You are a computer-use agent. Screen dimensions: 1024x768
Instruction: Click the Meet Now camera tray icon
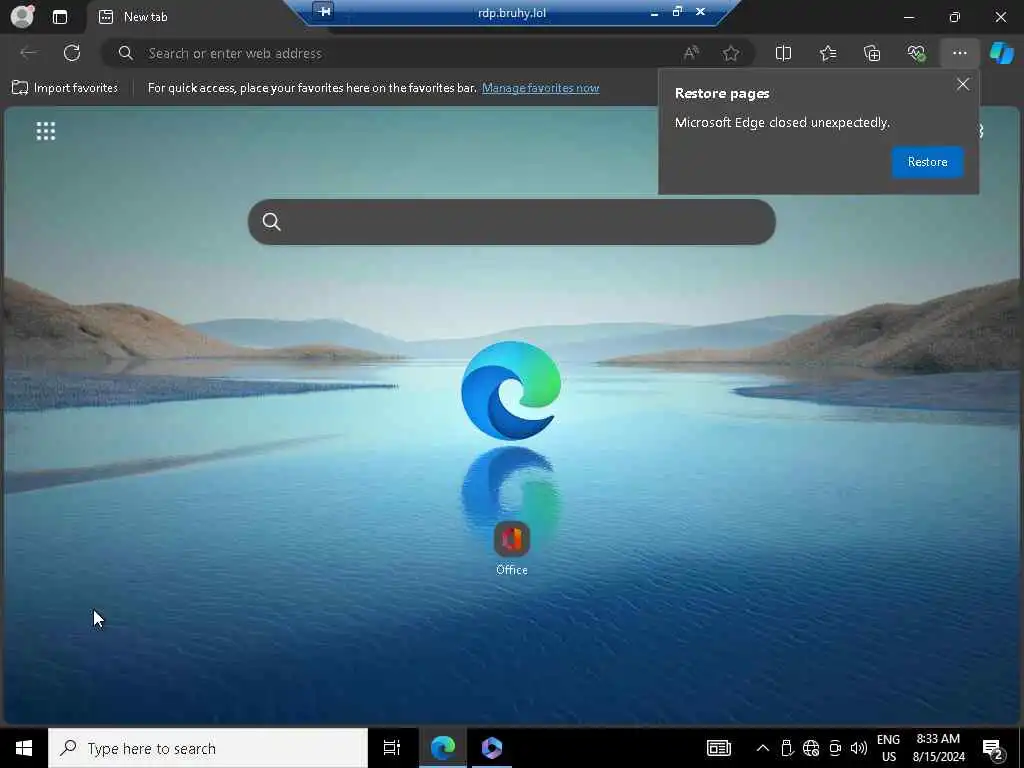(835, 748)
